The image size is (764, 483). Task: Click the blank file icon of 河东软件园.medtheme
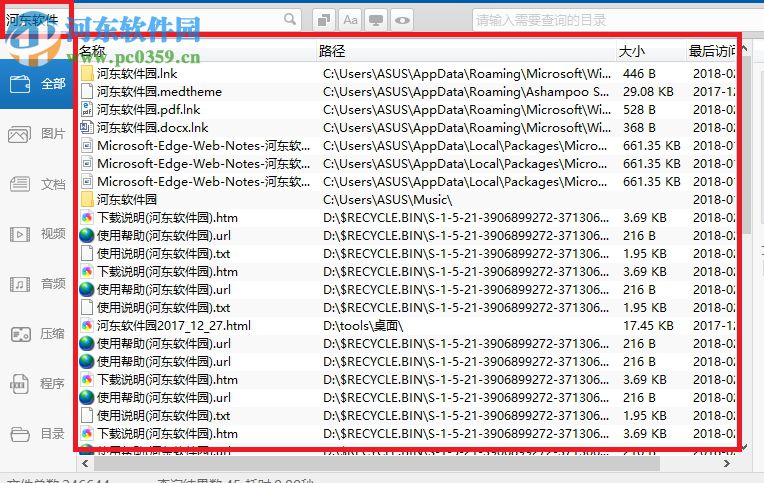click(x=87, y=92)
